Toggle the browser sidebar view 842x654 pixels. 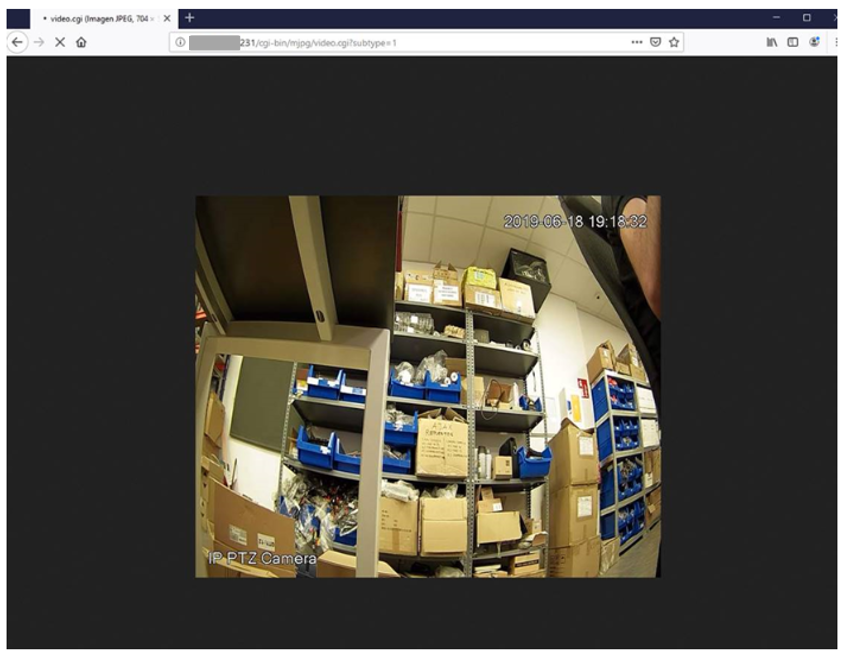point(793,42)
